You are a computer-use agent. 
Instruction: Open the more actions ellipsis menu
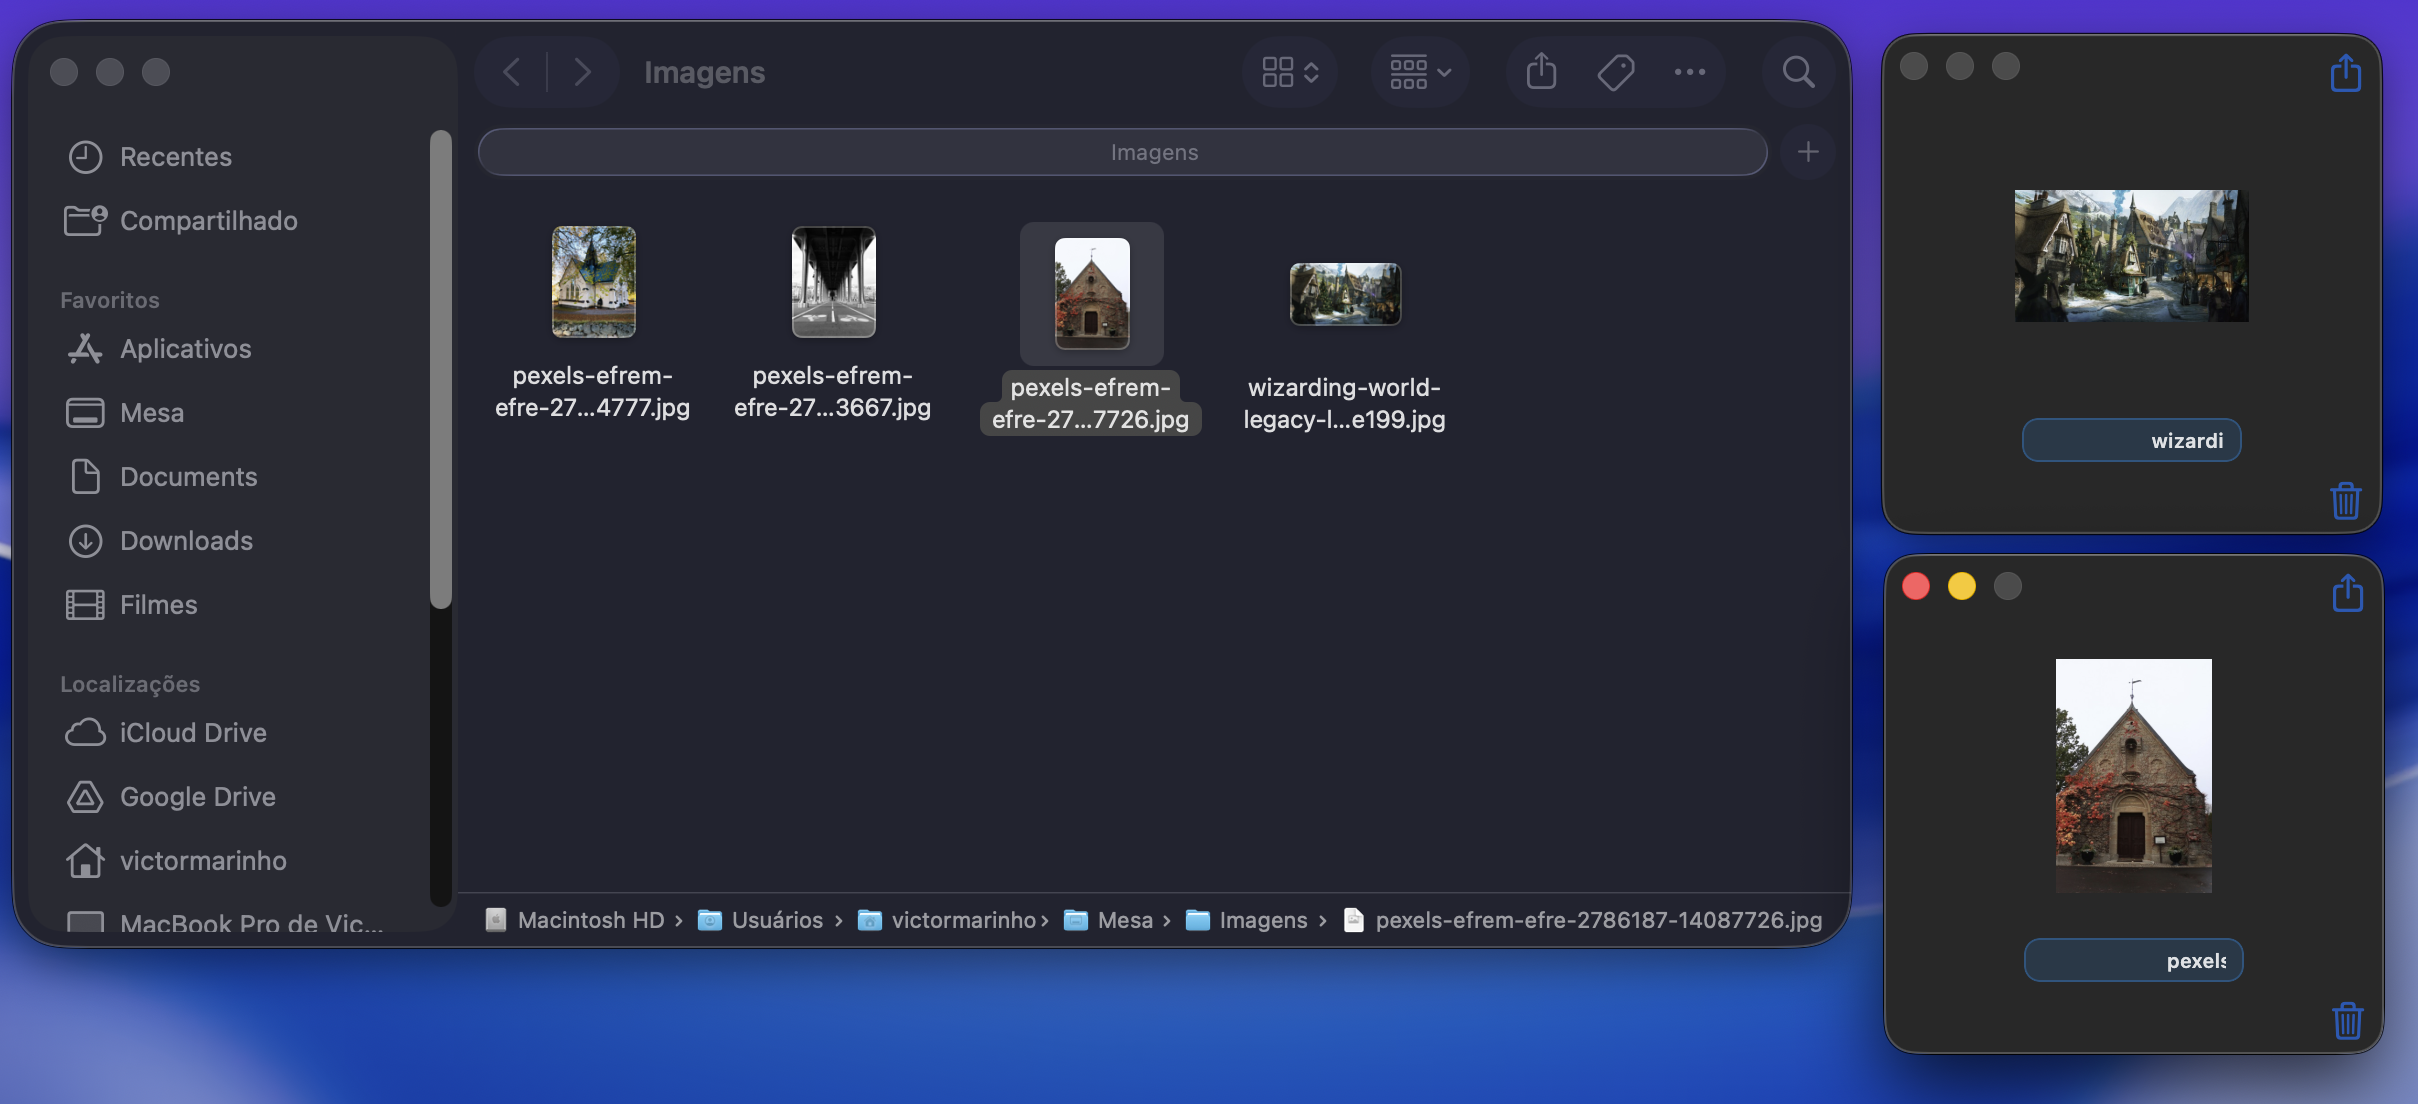(x=1689, y=72)
